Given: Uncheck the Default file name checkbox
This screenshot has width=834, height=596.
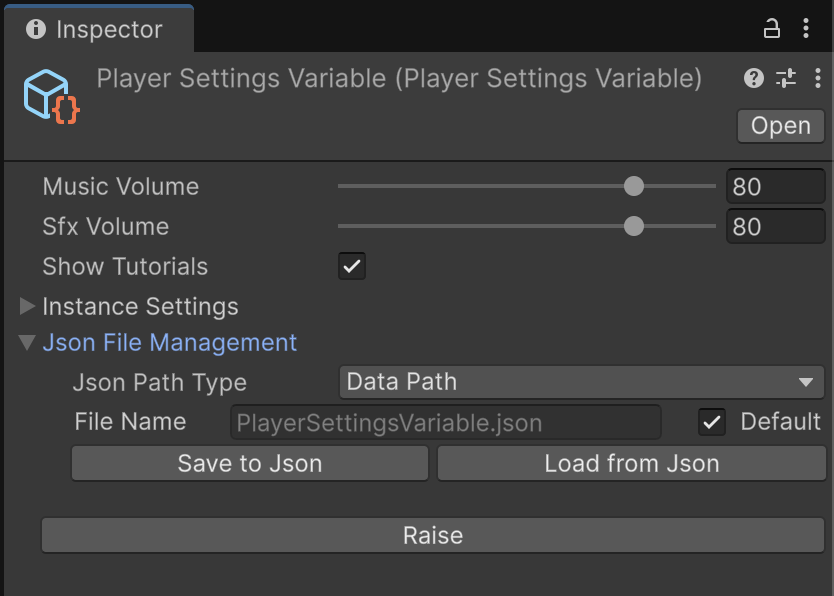Looking at the screenshot, I should coord(712,421).
